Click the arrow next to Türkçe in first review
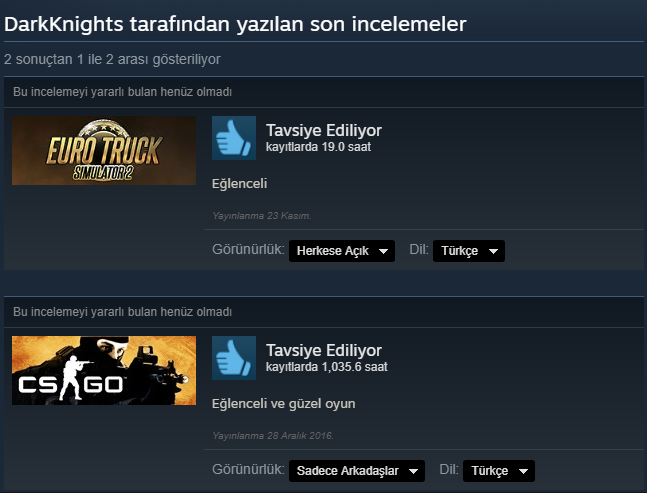The height and width of the screenshot is (493, 647). click(x=493, y=251)
